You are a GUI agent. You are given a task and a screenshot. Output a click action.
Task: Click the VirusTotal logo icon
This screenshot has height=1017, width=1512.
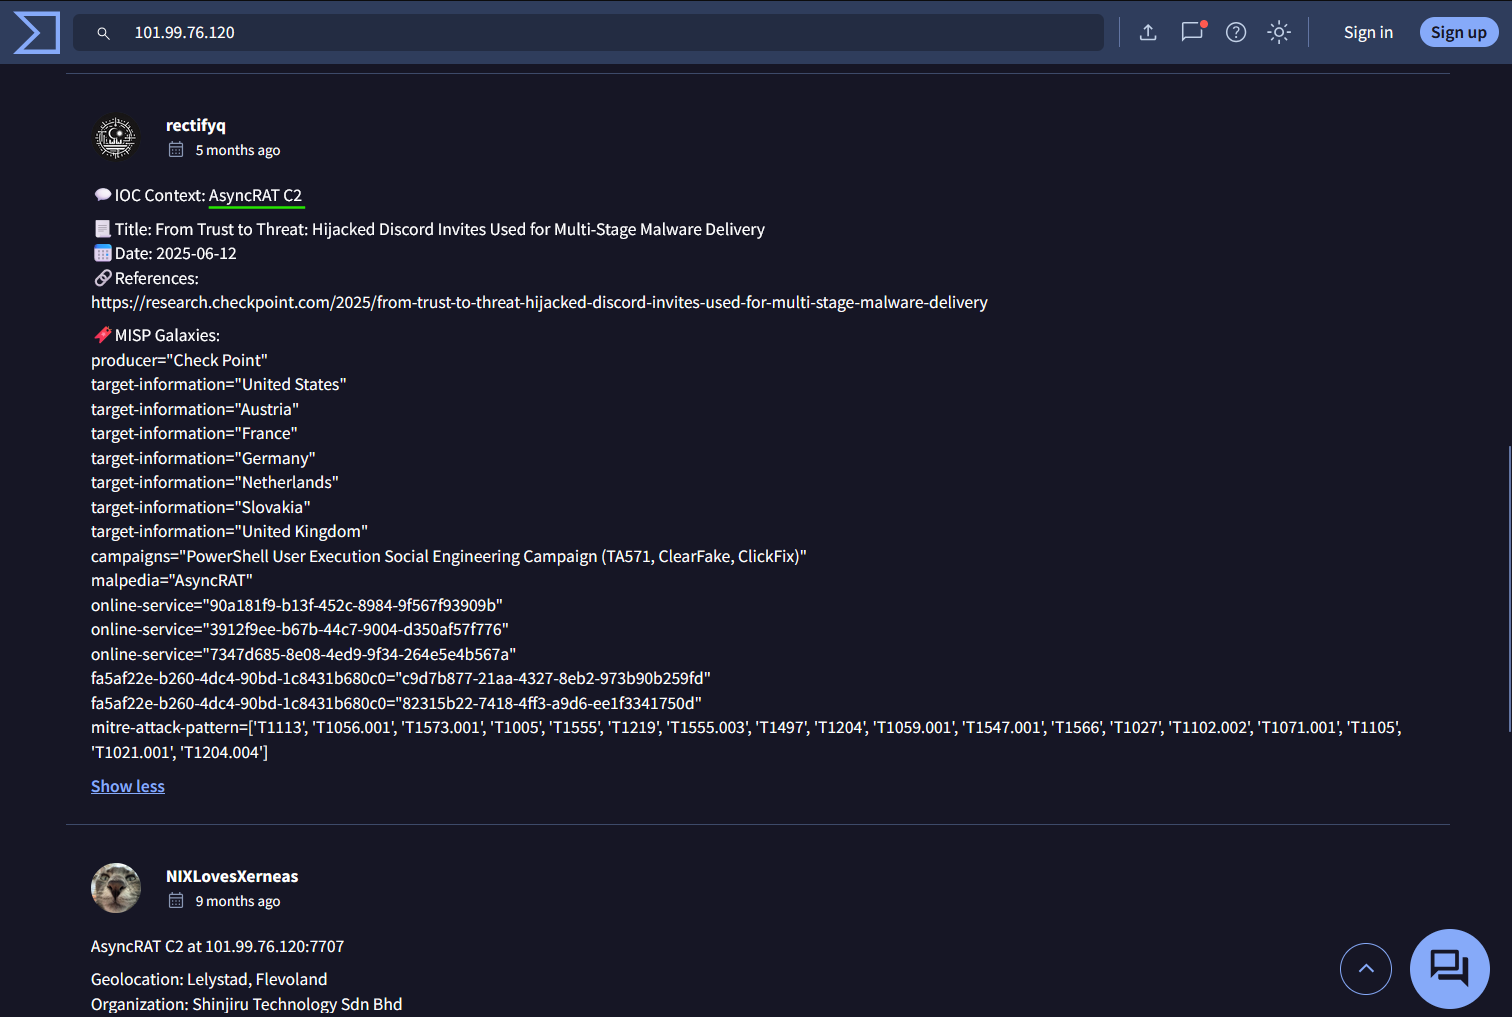tap(37, 32)
